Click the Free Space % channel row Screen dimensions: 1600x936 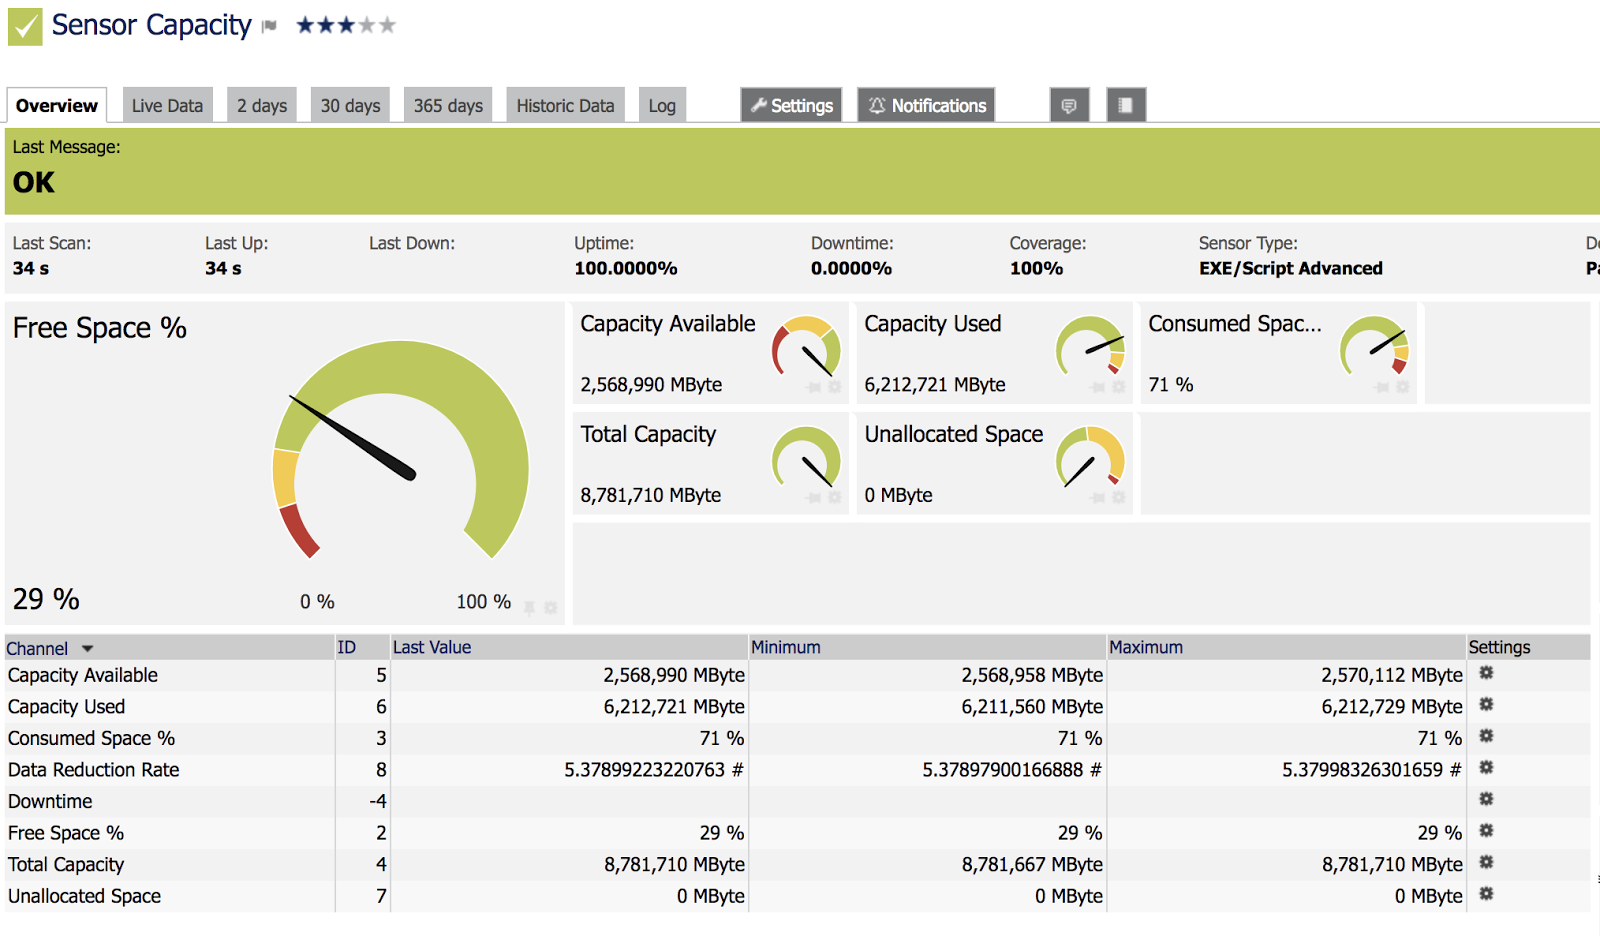coord(66,832)
